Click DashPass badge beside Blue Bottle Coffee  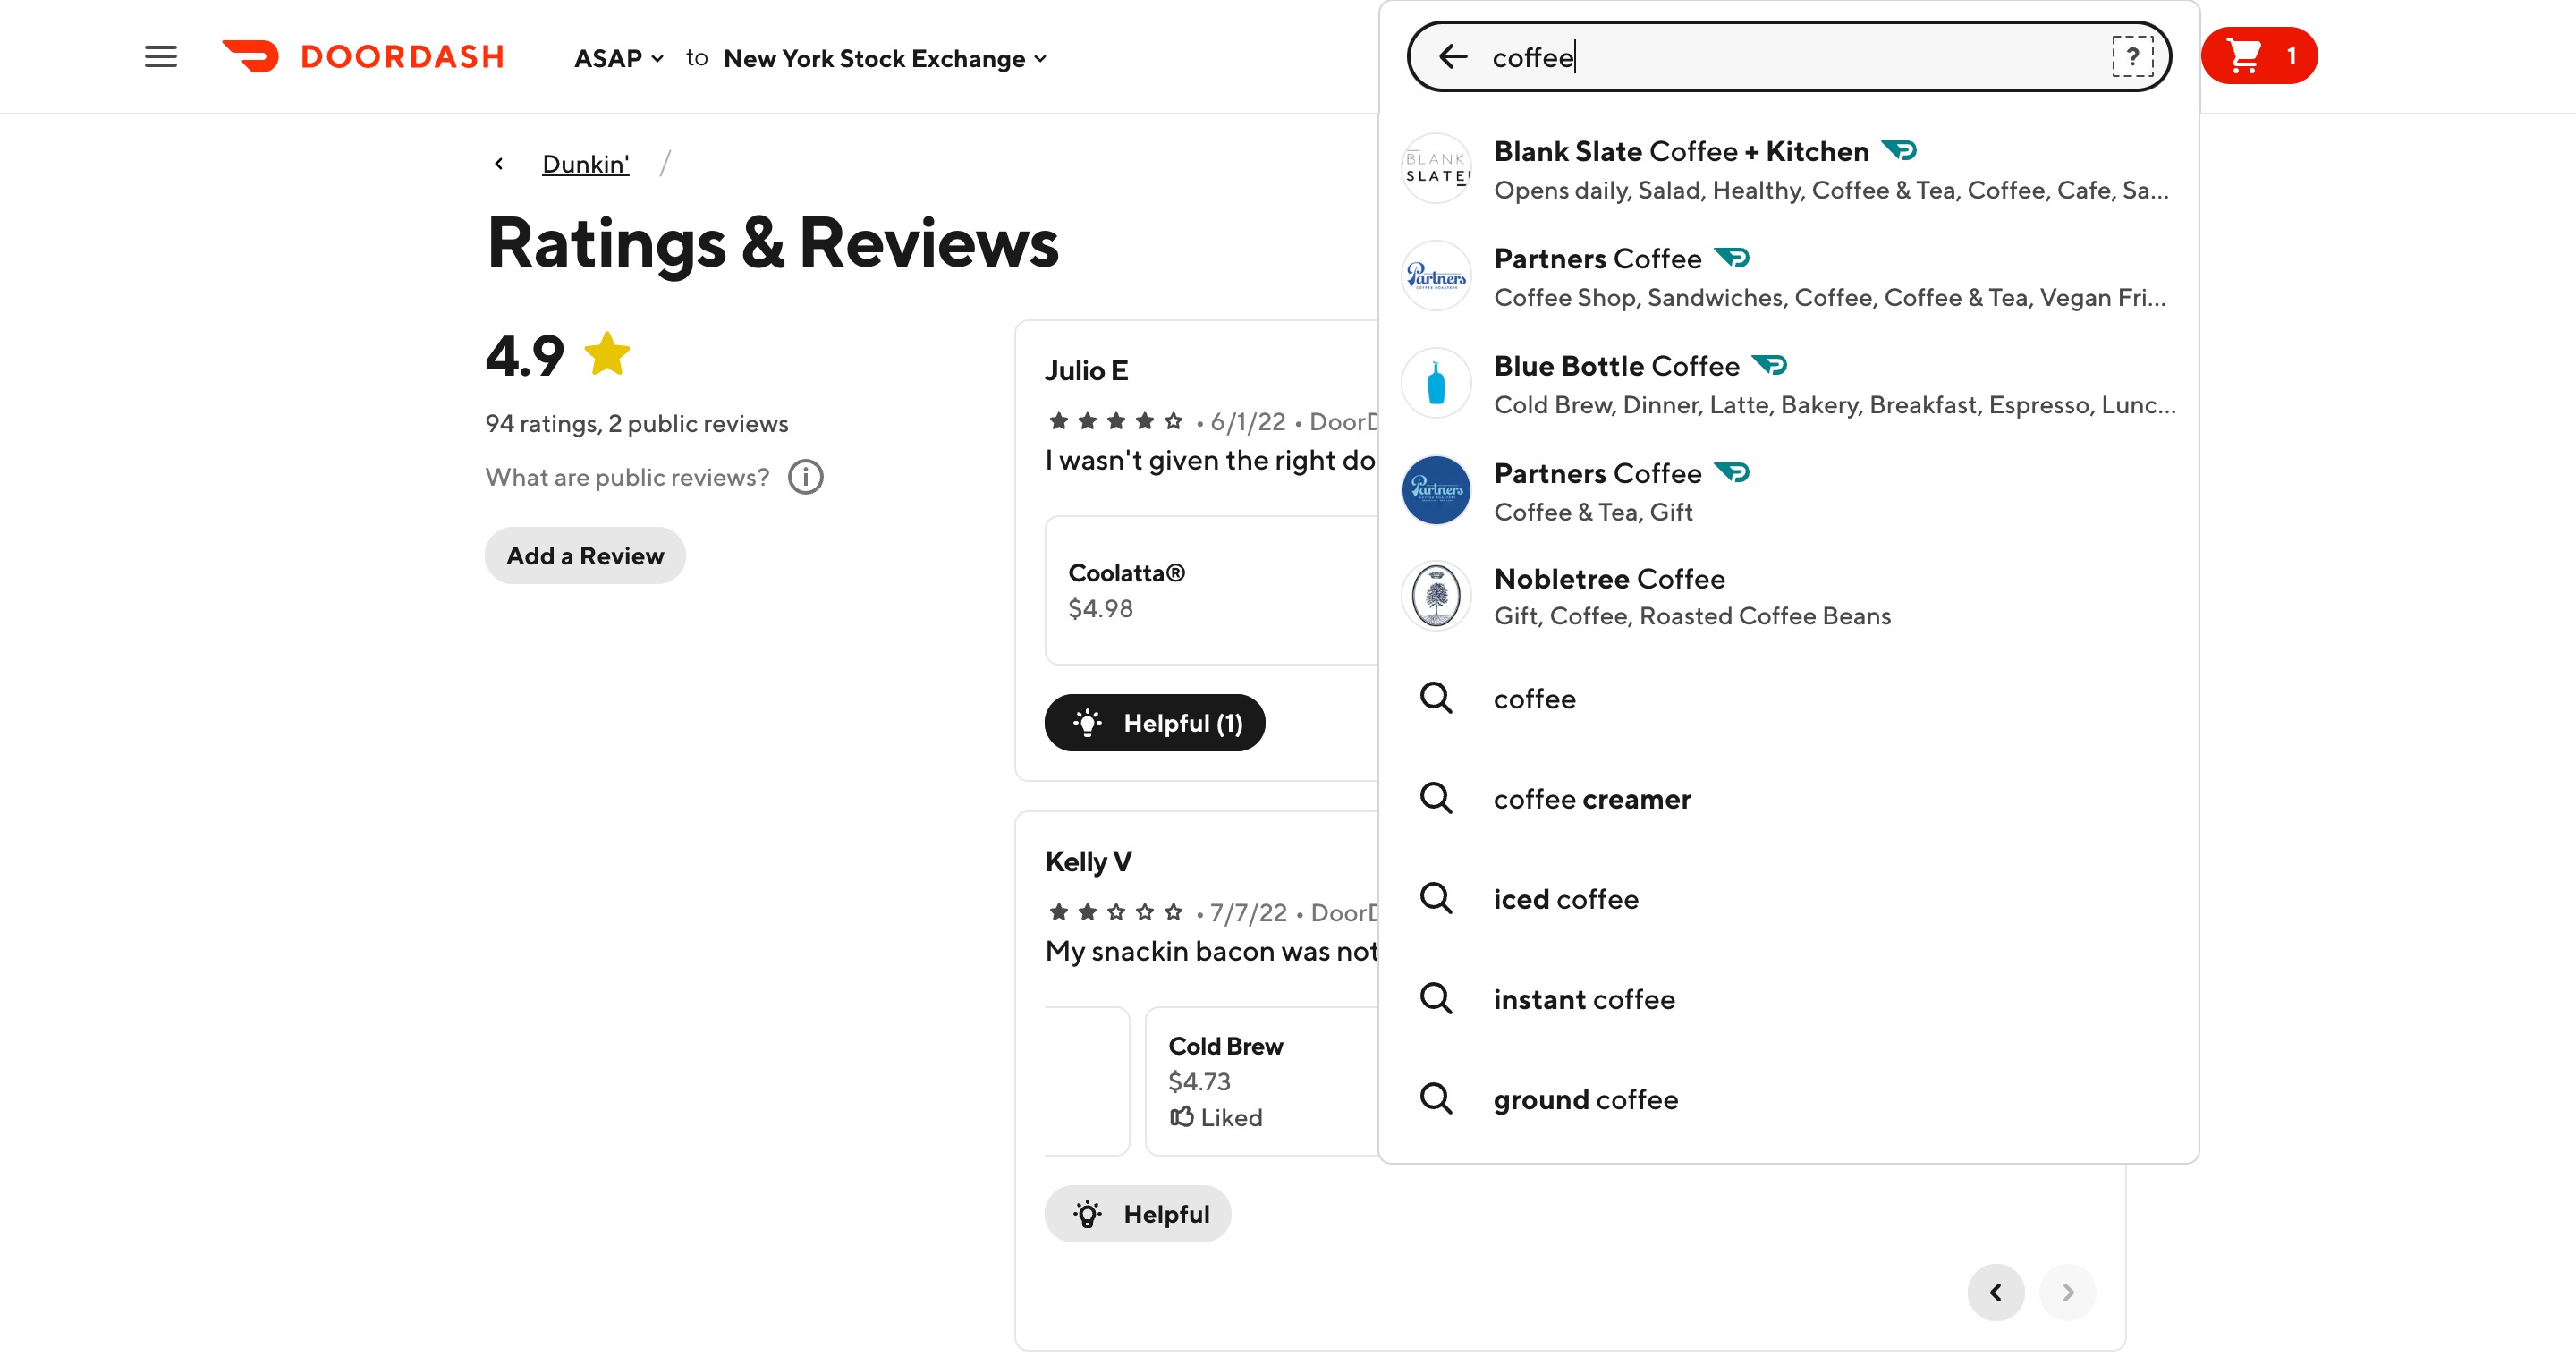pos(1769,366)
